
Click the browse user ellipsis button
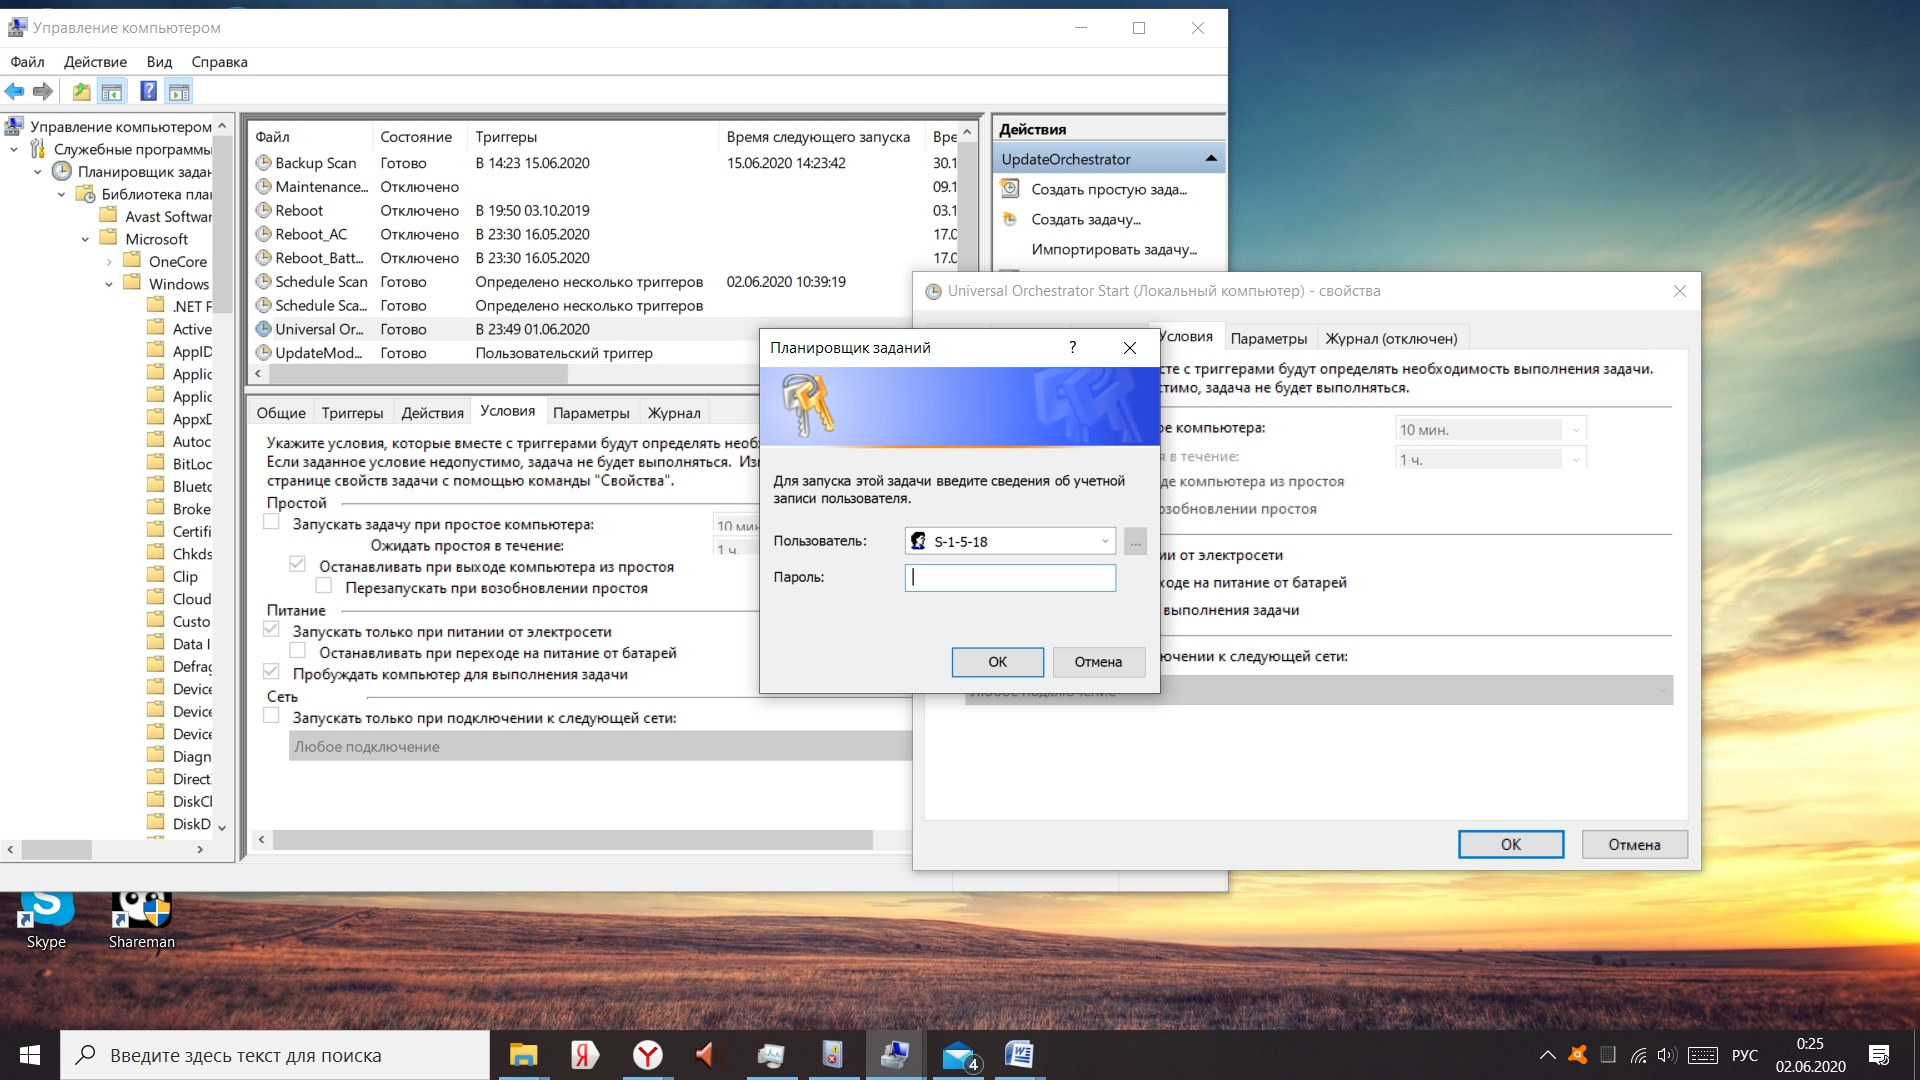[x=1135, y=541]
